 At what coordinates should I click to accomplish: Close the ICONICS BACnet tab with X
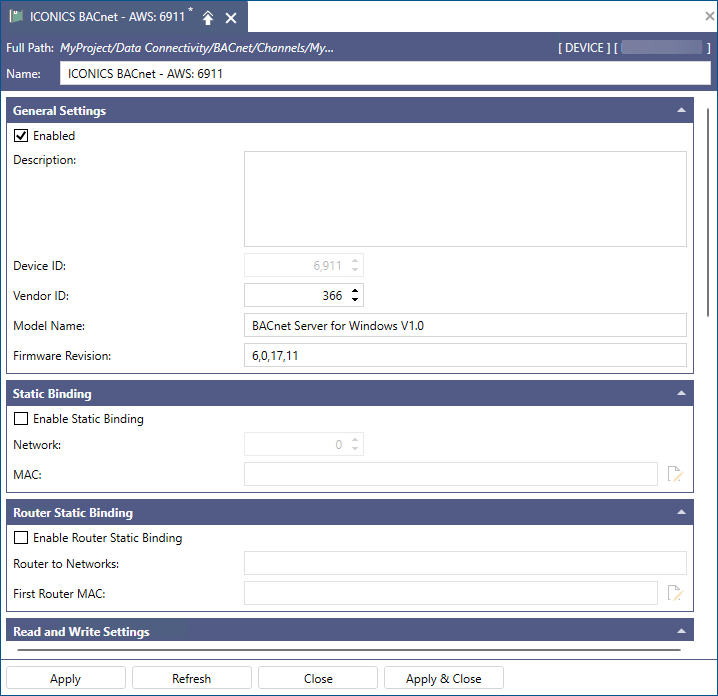coord(231,18)
